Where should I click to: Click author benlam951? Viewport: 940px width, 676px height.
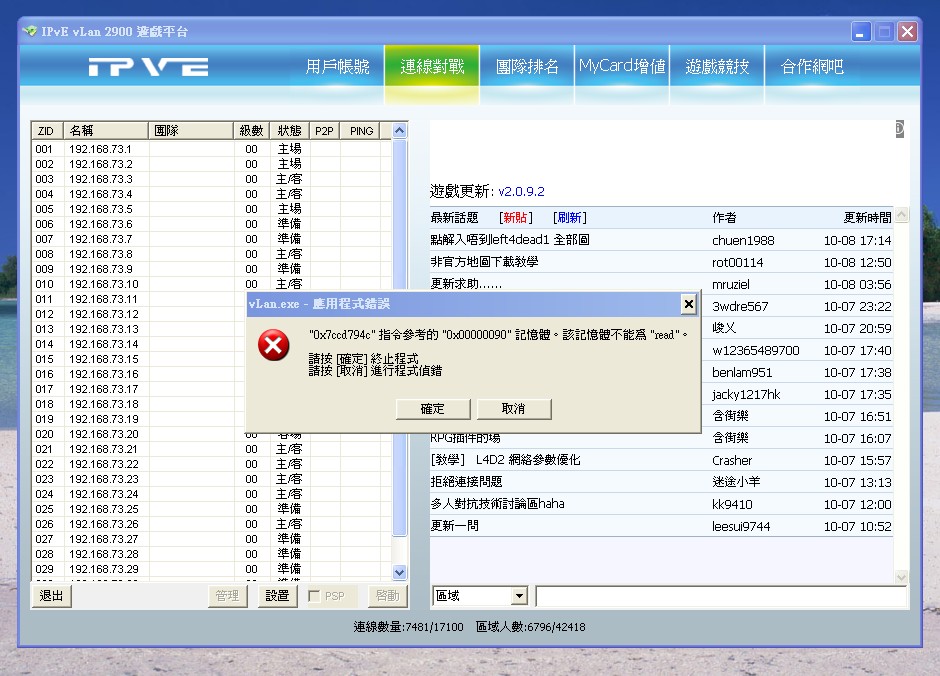(742, 373)
